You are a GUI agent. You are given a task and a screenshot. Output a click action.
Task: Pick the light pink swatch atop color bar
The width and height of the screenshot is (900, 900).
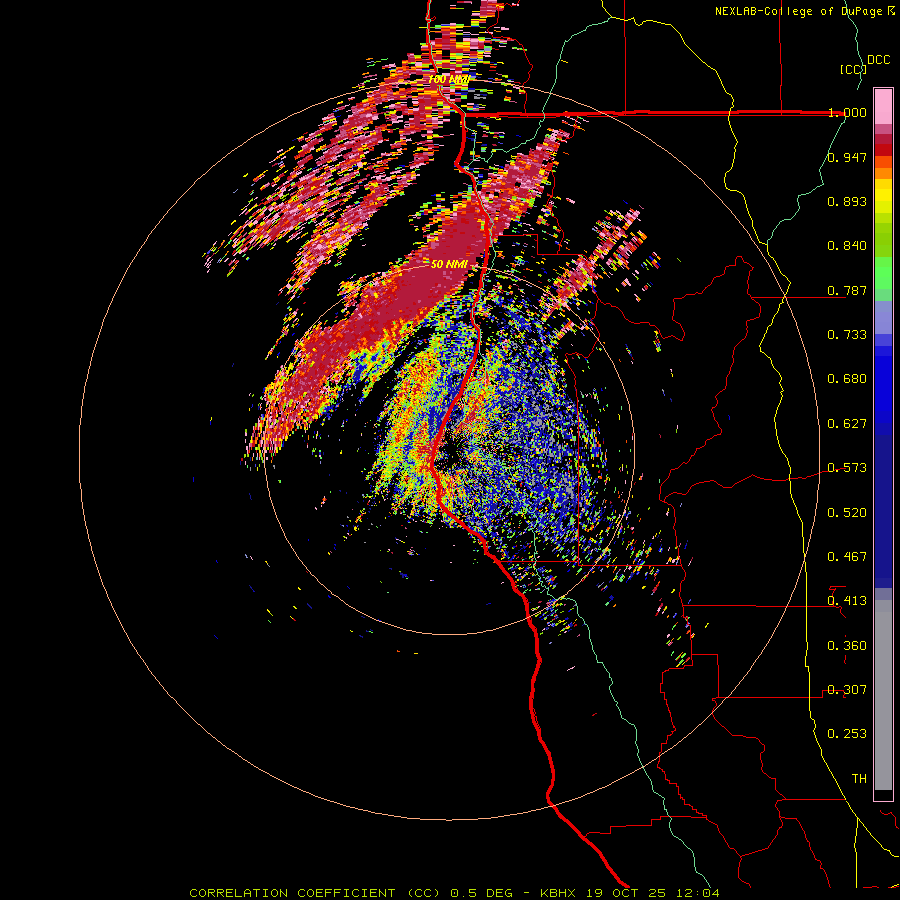pyautogui.click(x=883, y=107)
